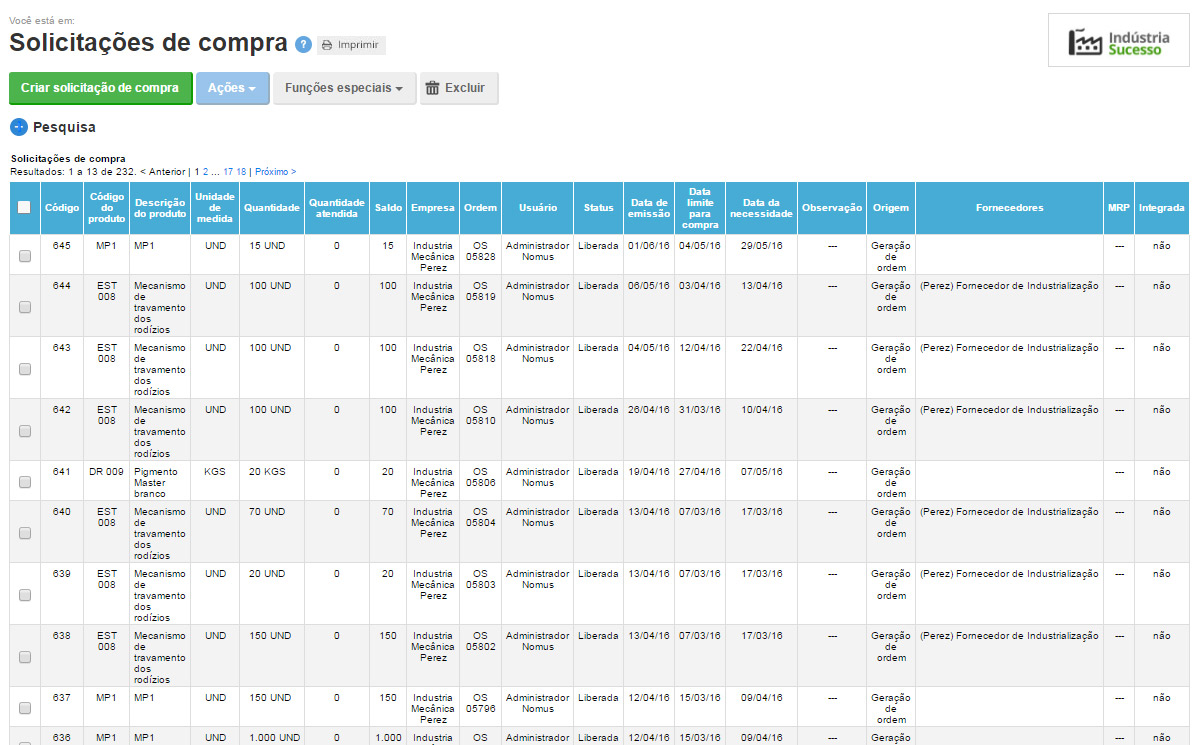Jump to results page 18
Image resolution: width=1199 pixels, height=745 pixels.
241,172
